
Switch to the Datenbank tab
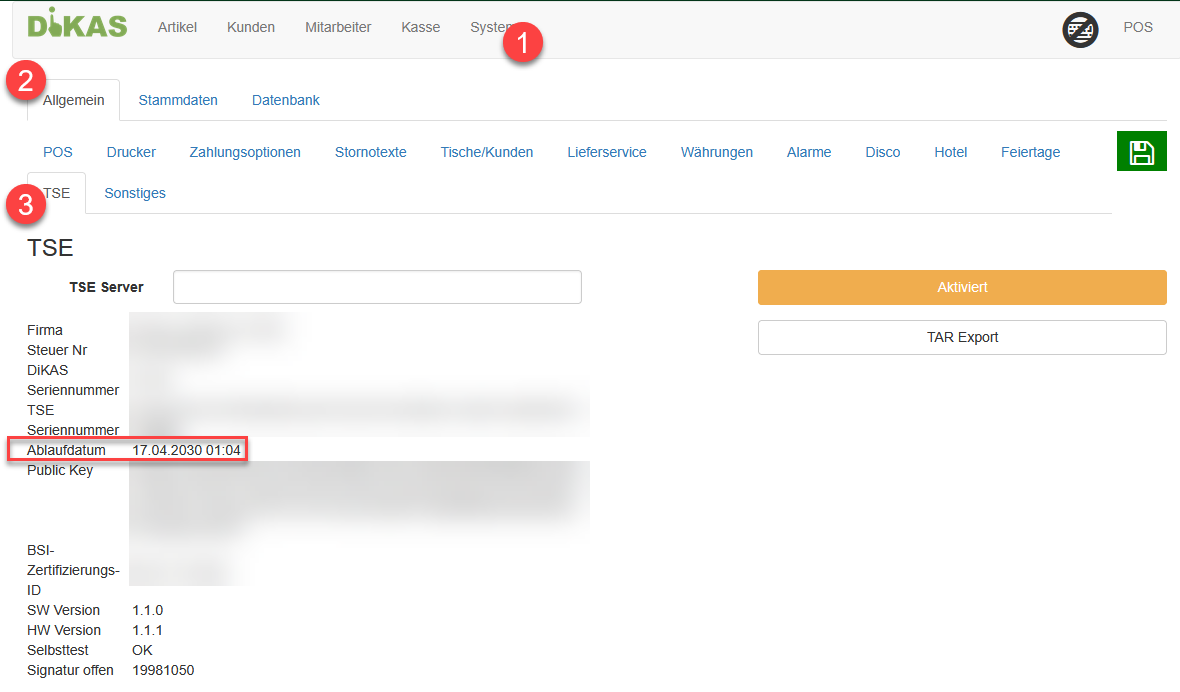tap(286, 100)
